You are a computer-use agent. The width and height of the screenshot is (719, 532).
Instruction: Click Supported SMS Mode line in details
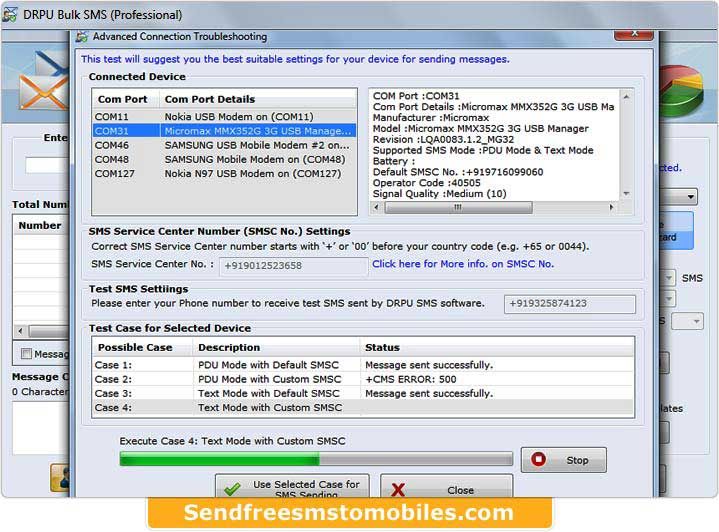[483, 150]
